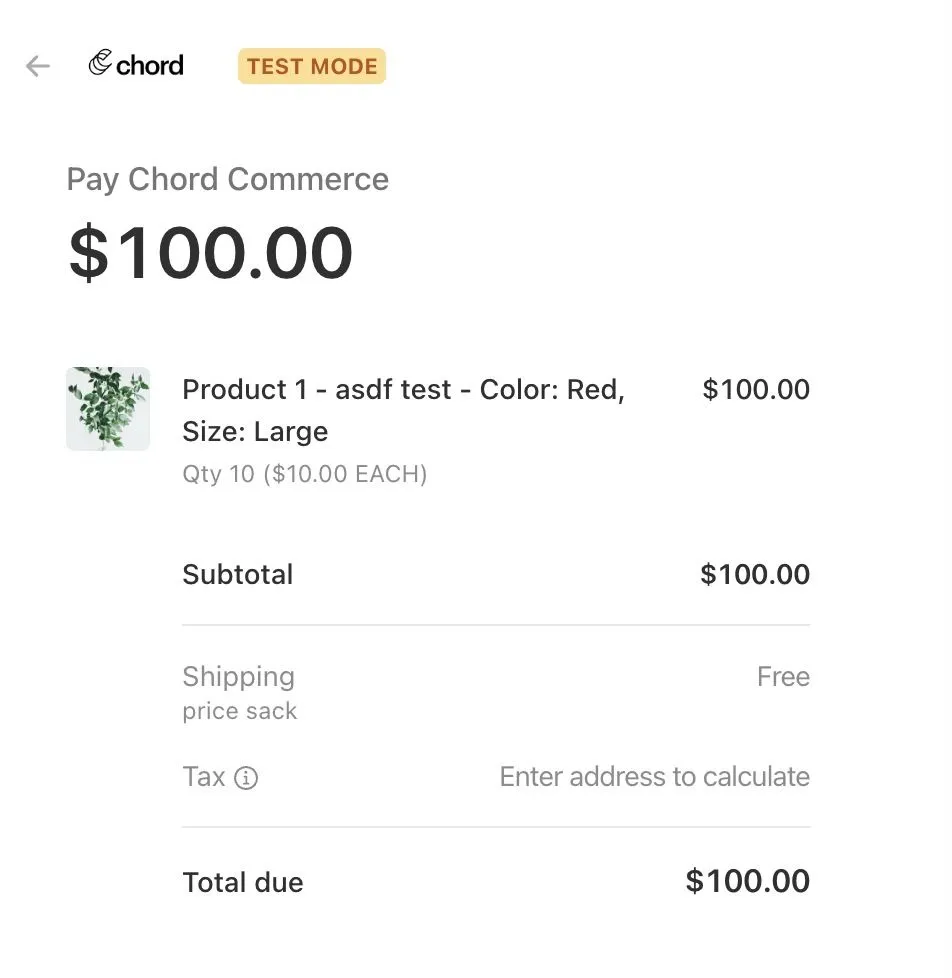Click the price sack shipping method

coord(240,711)
